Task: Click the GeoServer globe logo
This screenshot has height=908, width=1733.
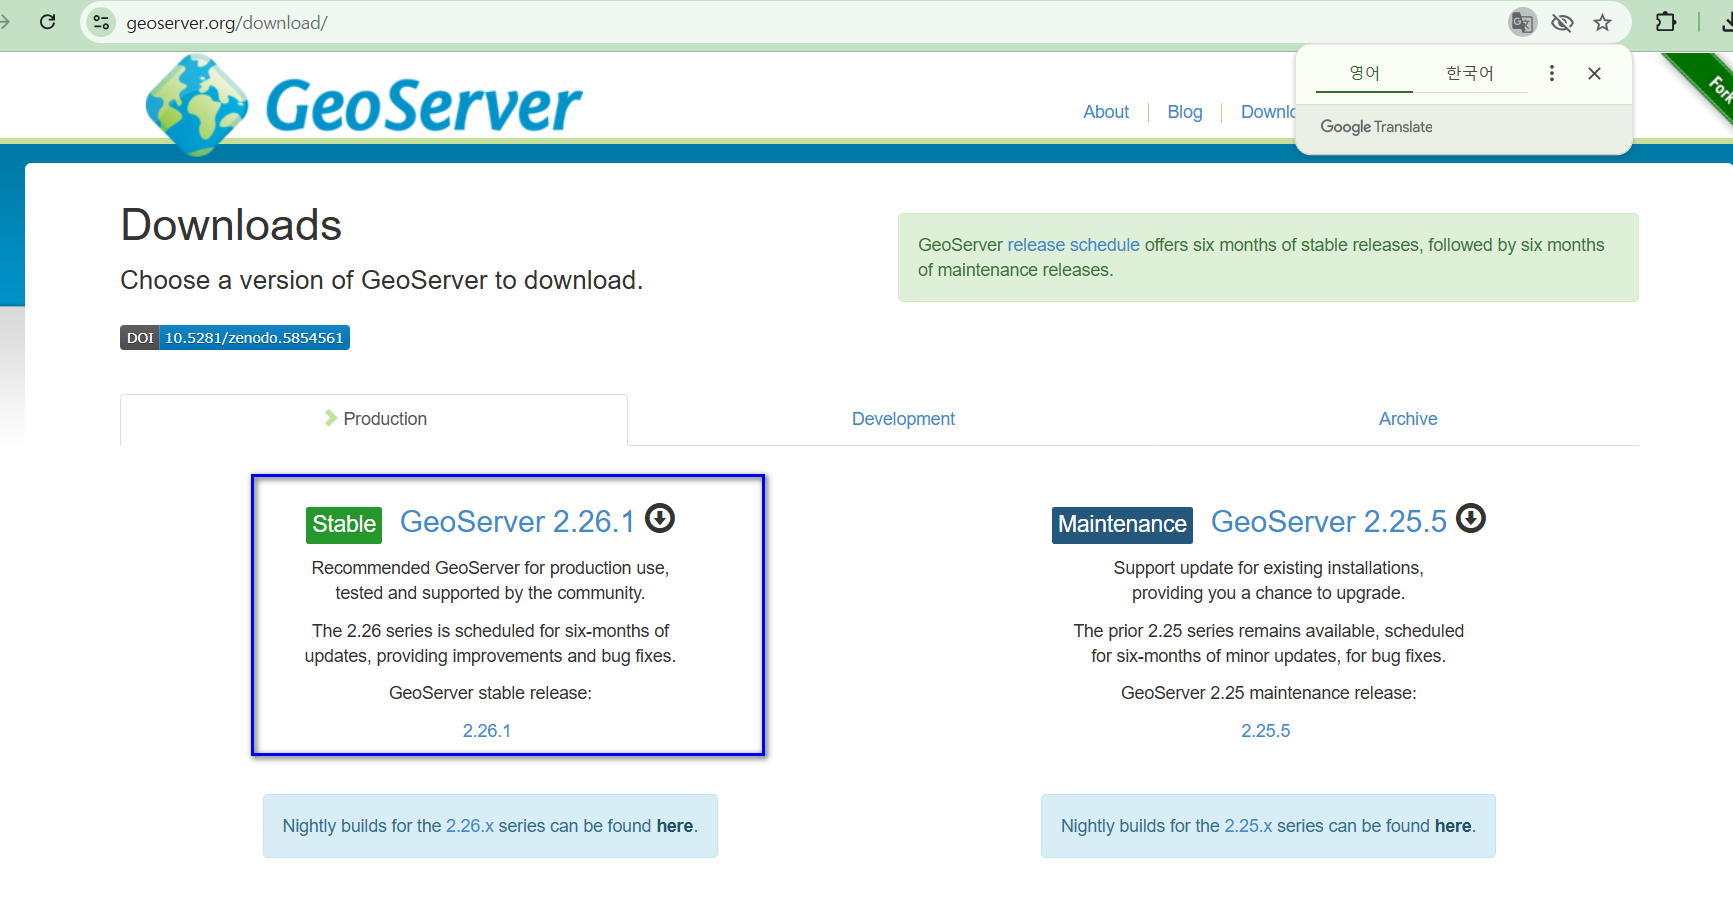Action: pyautogui.click(x=197, y=105)
